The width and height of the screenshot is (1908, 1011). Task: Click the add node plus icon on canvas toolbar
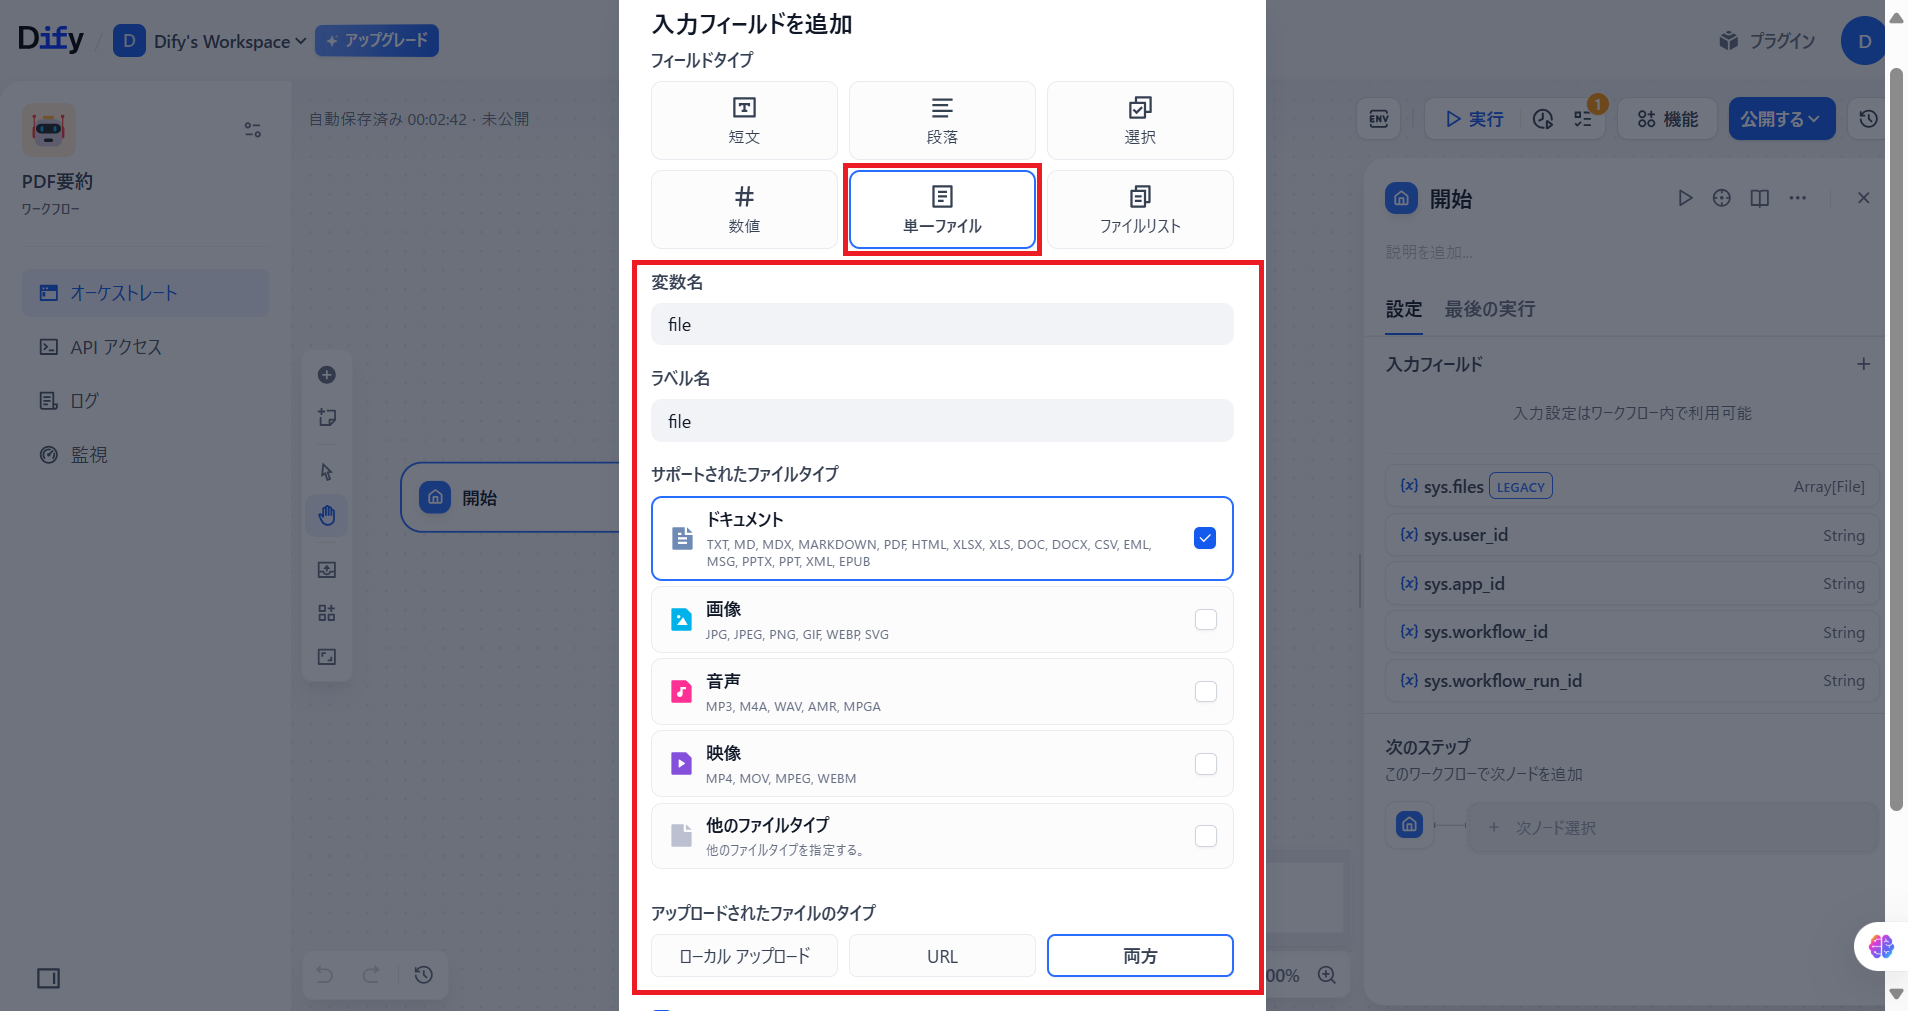coord(327,374)
